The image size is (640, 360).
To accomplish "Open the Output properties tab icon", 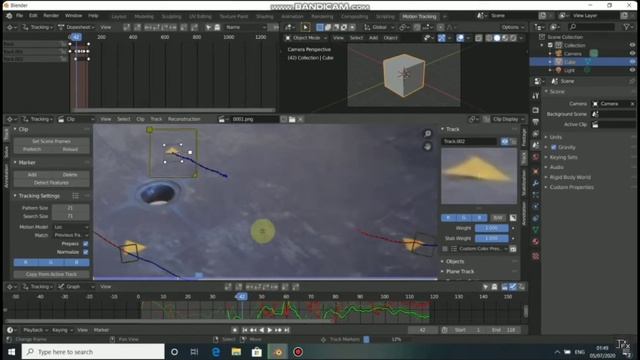I will tap(536, 122).
